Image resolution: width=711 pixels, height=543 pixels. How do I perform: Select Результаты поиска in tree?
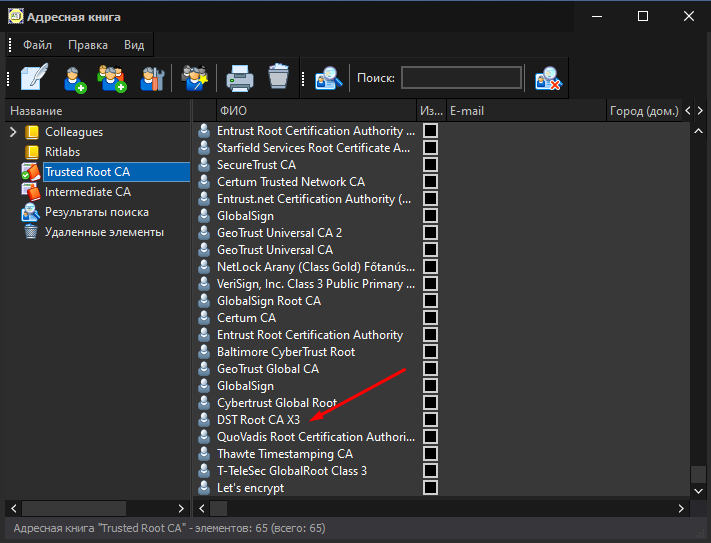97,212
